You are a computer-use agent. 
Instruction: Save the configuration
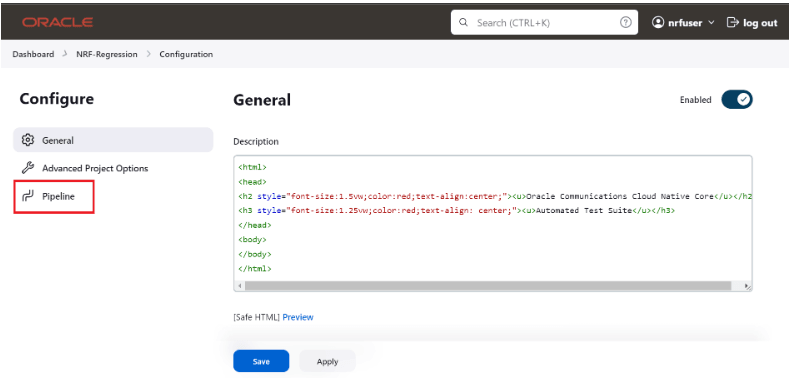[x=261, y=361]
